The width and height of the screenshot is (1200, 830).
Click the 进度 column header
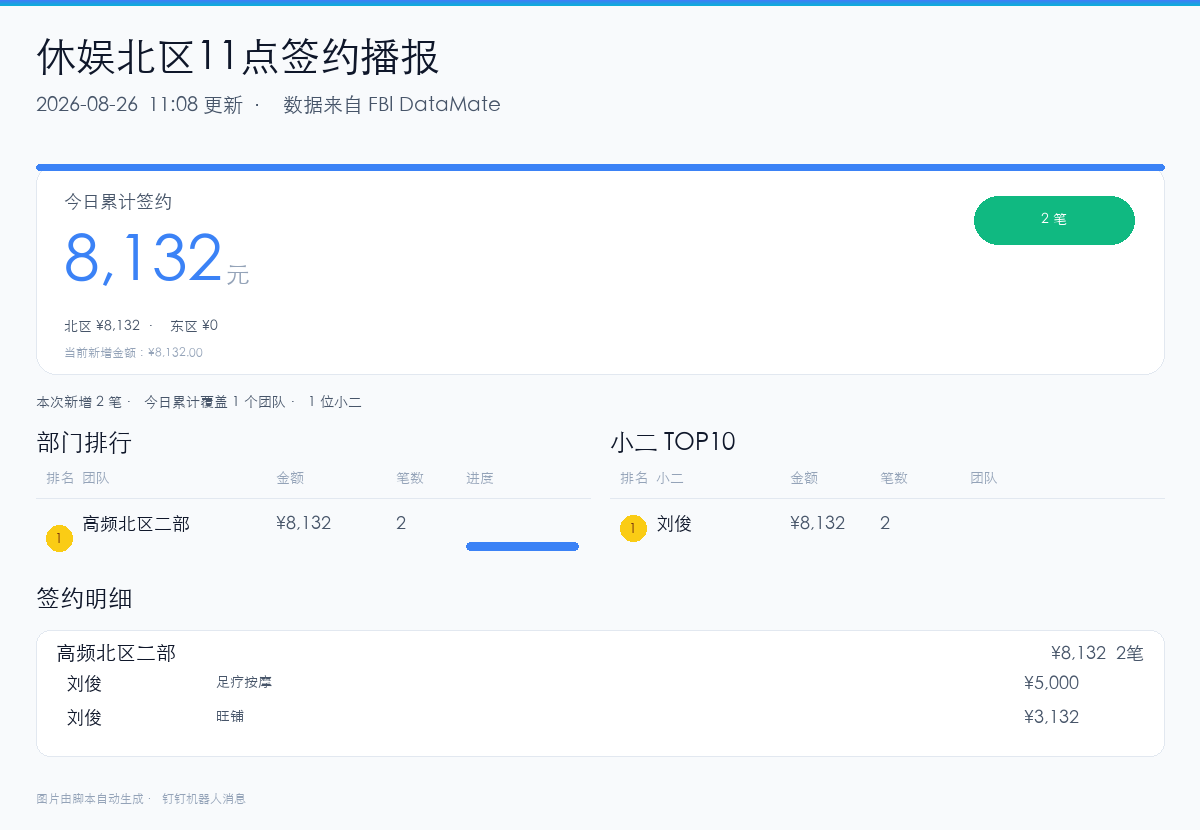pyautogui.click(x=480, y=478)
